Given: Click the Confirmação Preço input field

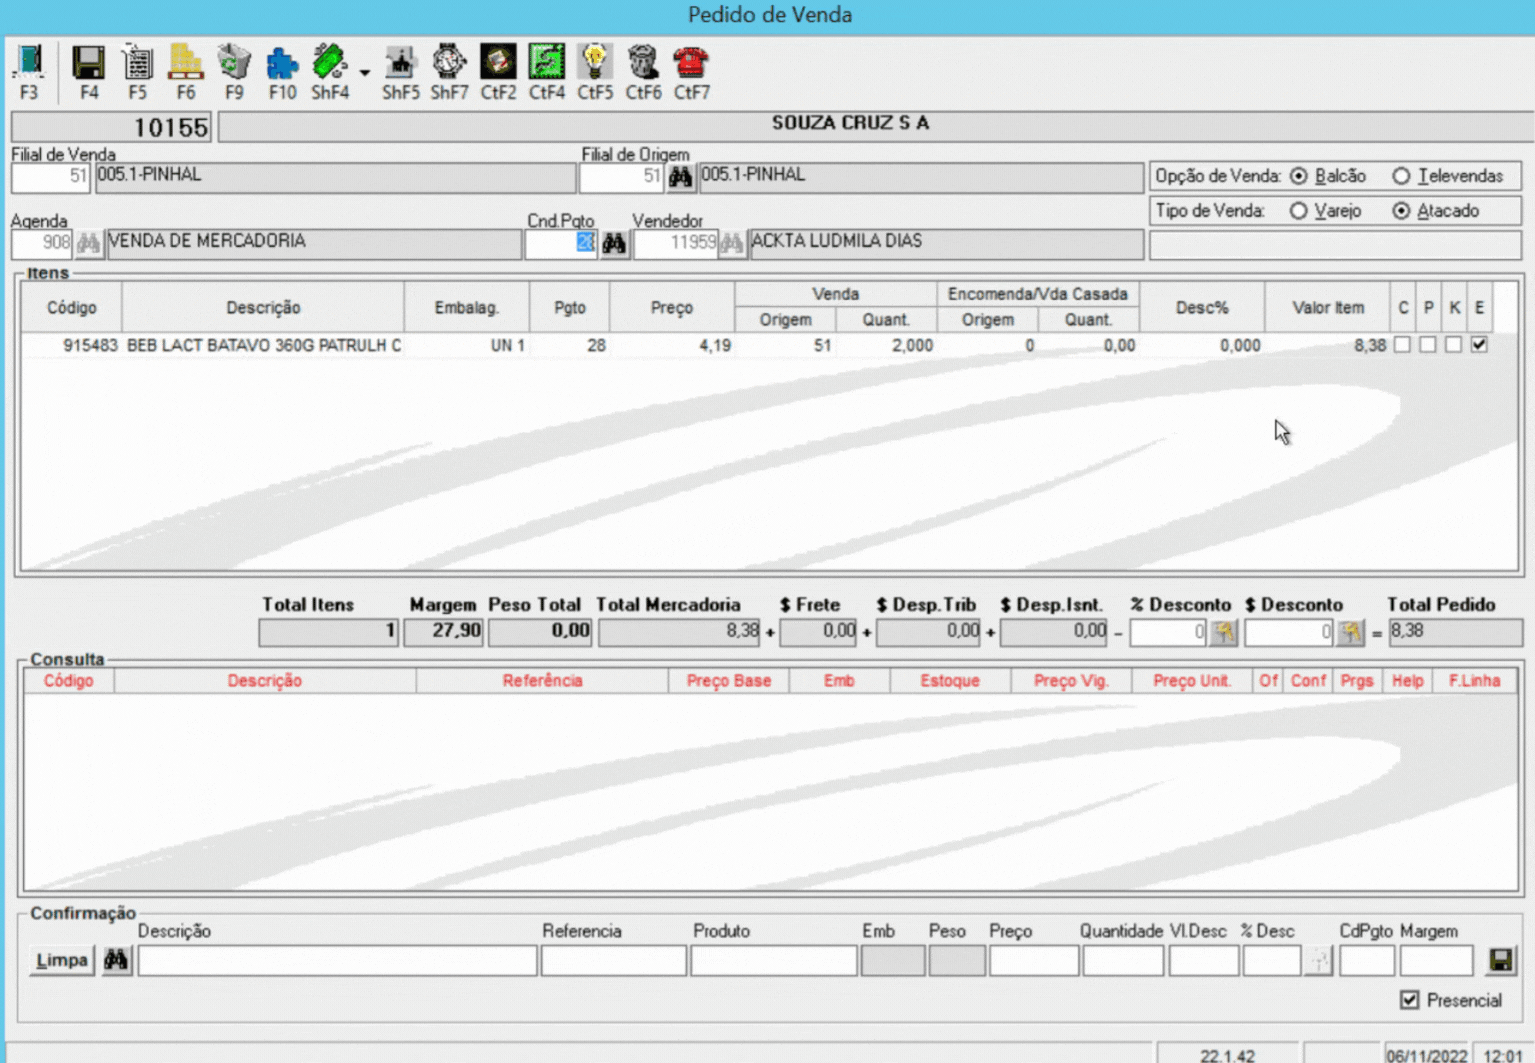Looking at the screenshot, I should tap(1034, 960).
